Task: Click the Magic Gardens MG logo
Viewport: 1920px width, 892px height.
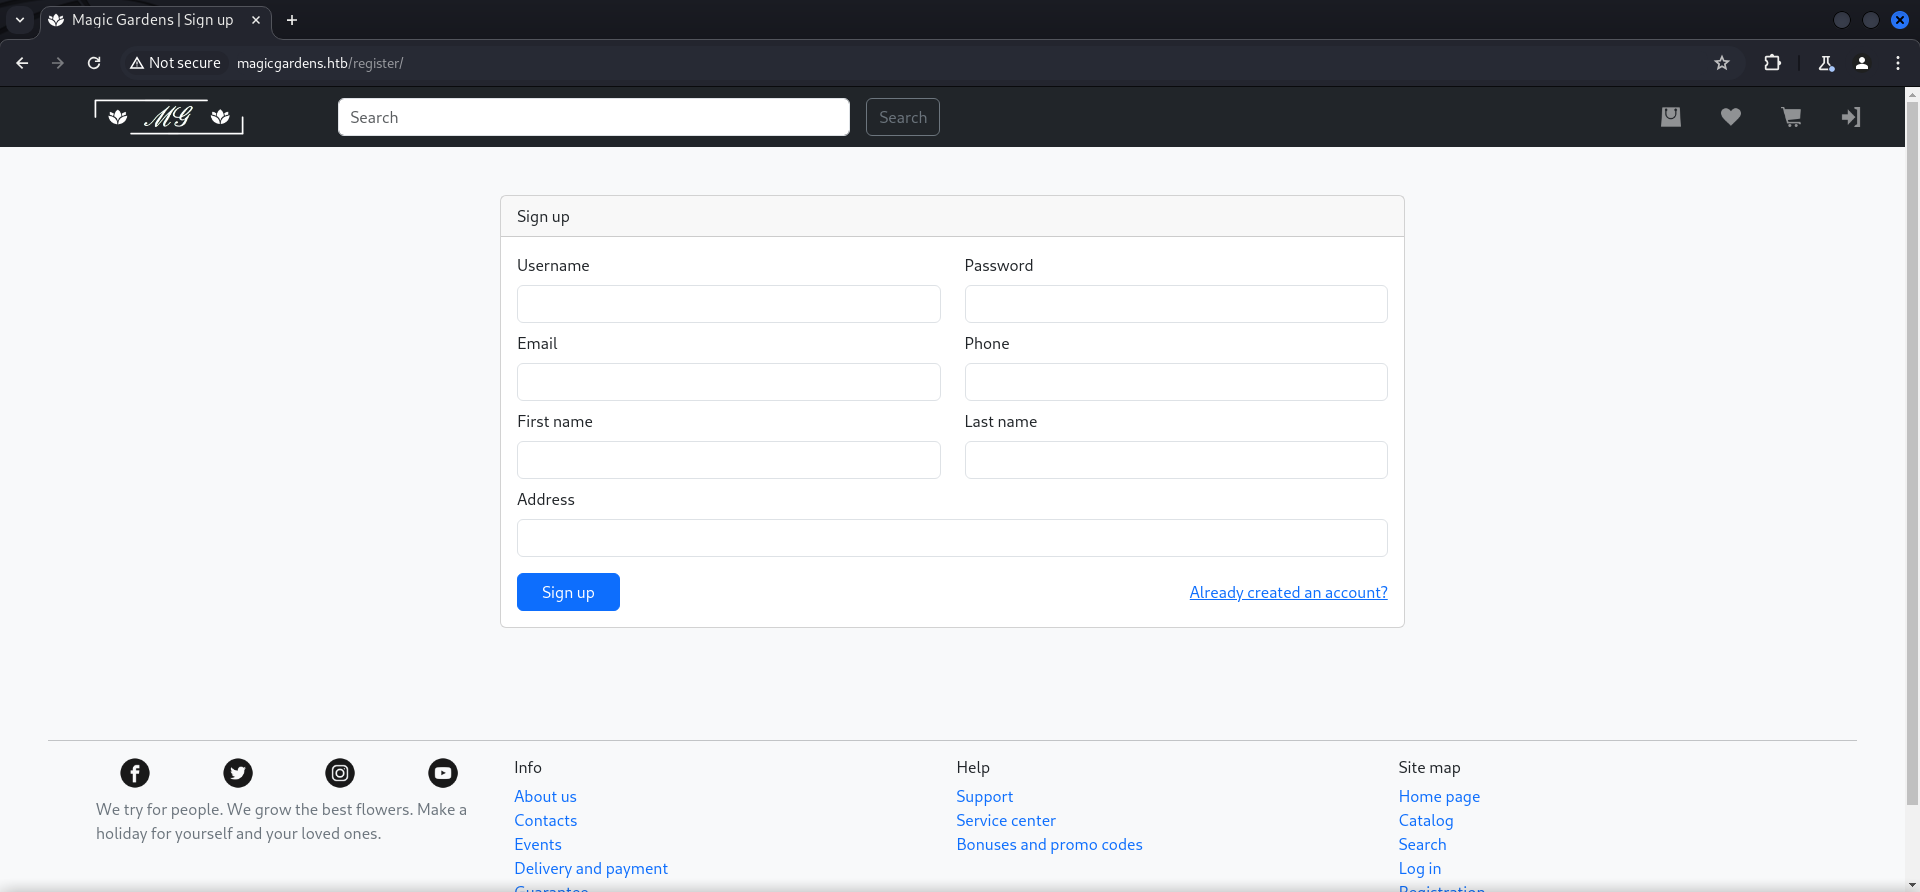Action: point(169,117)
